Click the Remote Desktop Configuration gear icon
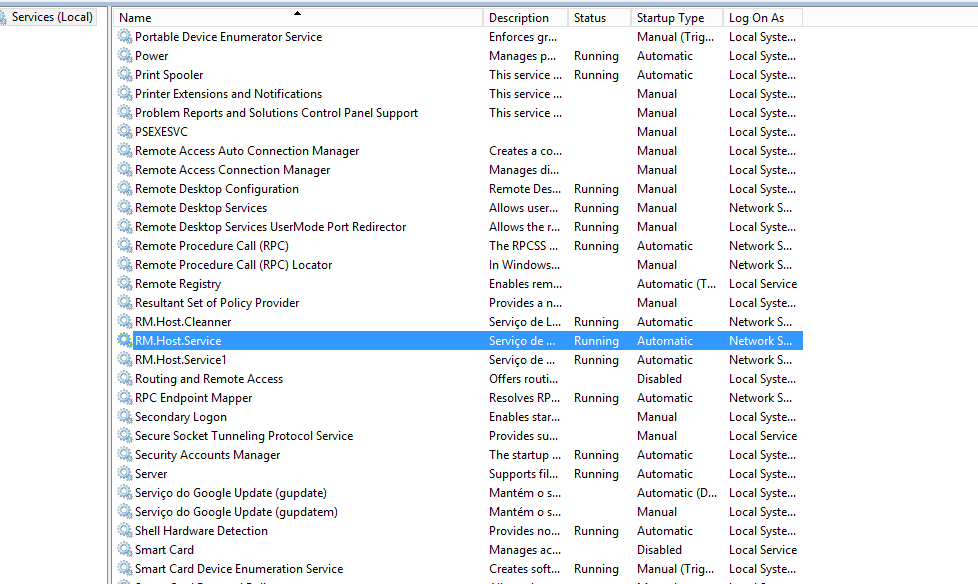978x584 pixels. pos(125,188)
